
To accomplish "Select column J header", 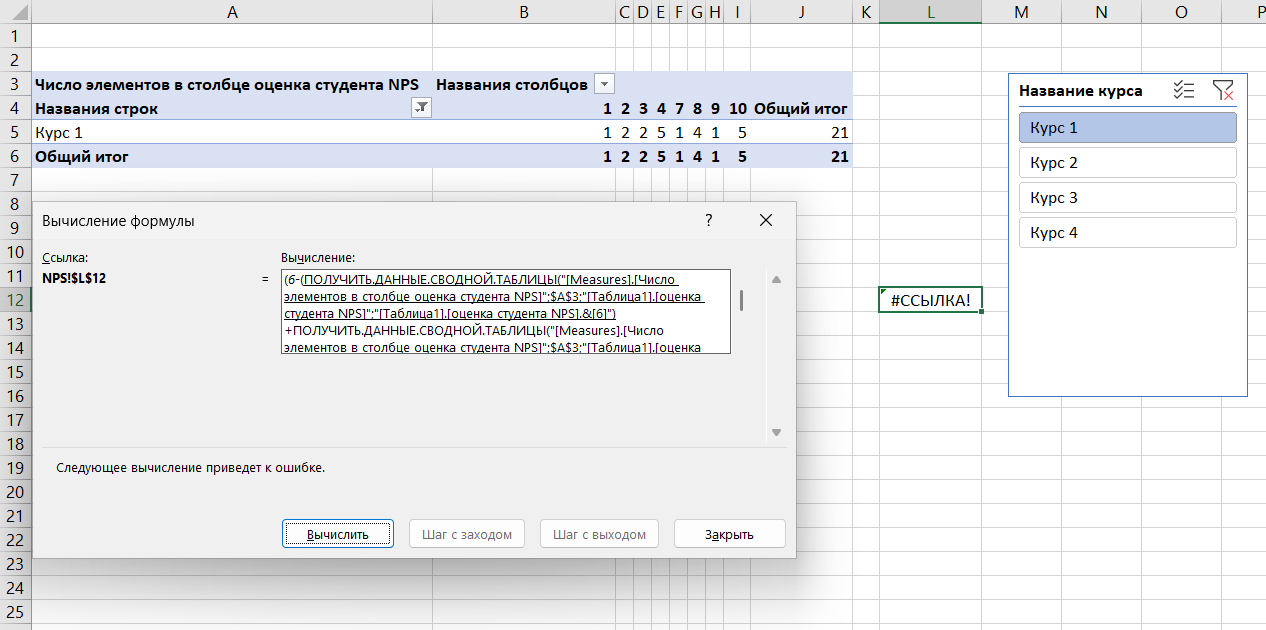I will (x=801, y=12).
